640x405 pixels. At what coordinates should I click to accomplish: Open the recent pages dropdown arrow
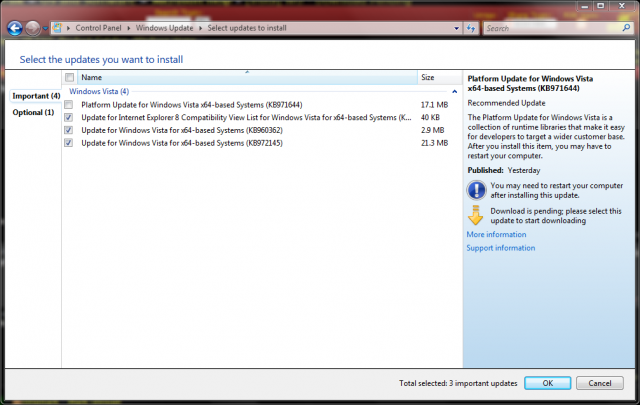click(45, 29)
